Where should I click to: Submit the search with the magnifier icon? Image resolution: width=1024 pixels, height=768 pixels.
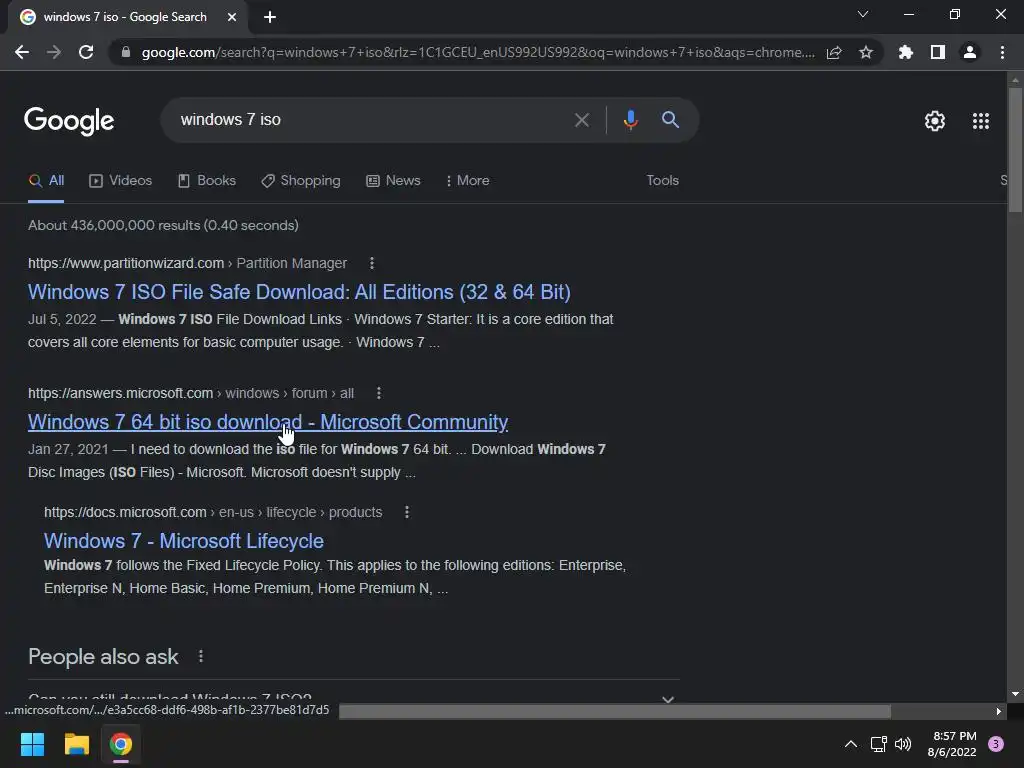tap(670, 120)
